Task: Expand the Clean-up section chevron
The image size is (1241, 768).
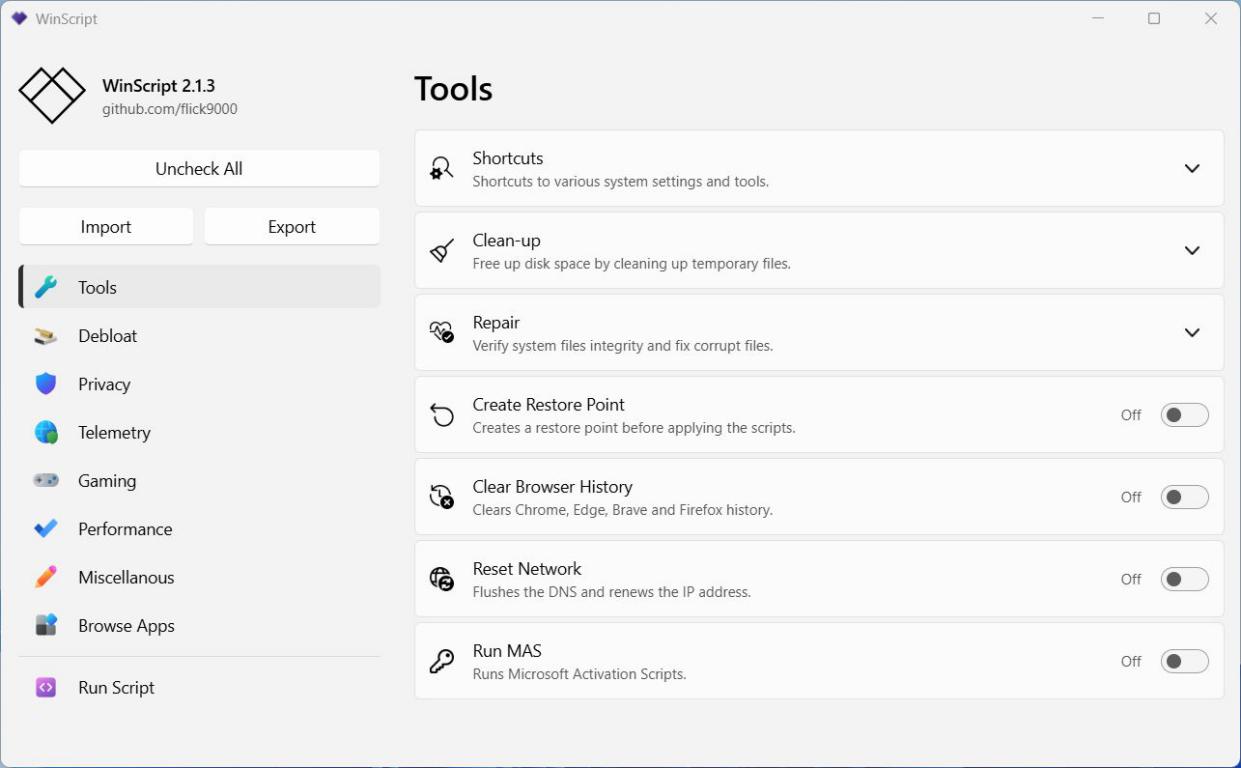Action: [x=1191, y=250]
